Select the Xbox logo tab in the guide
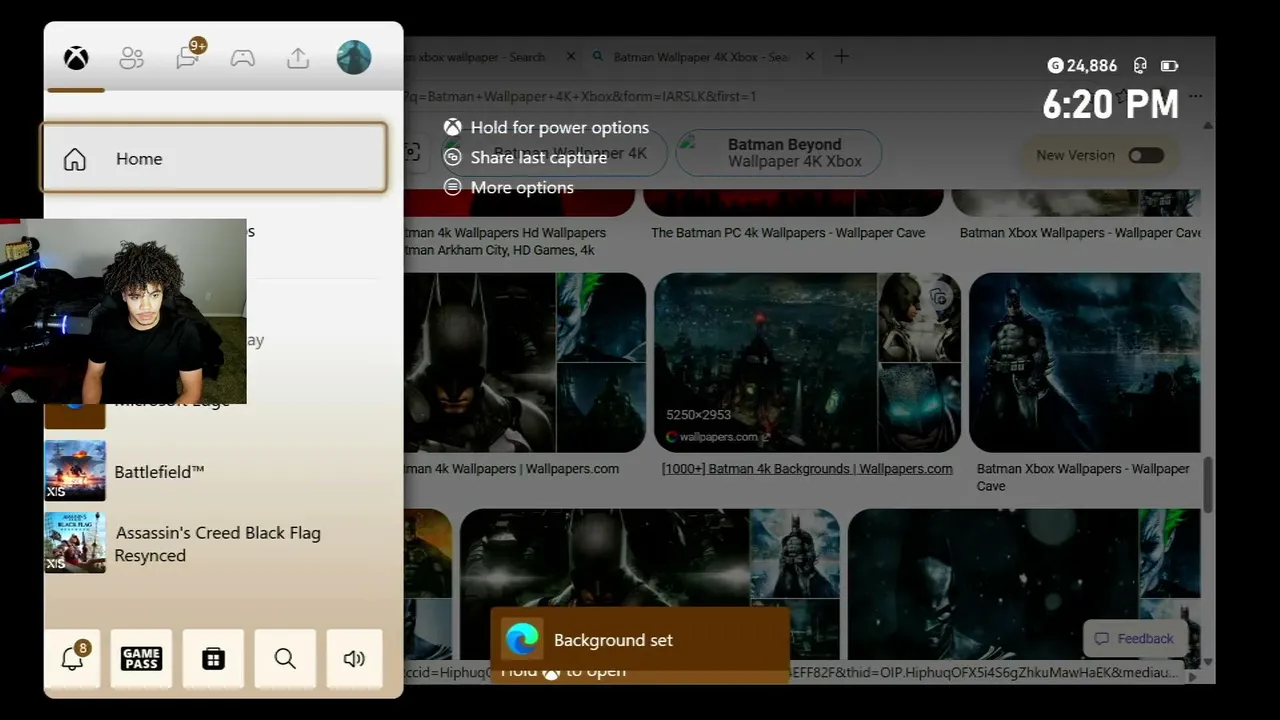 (x=76, y=58)
